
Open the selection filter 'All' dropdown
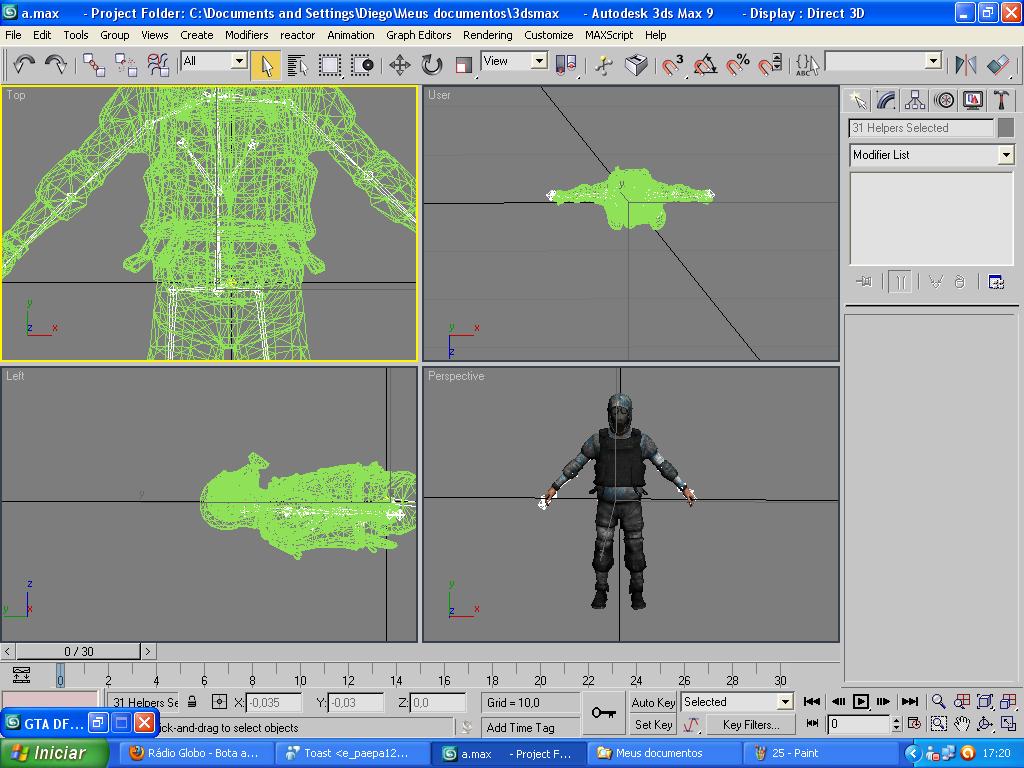(238, 61)
